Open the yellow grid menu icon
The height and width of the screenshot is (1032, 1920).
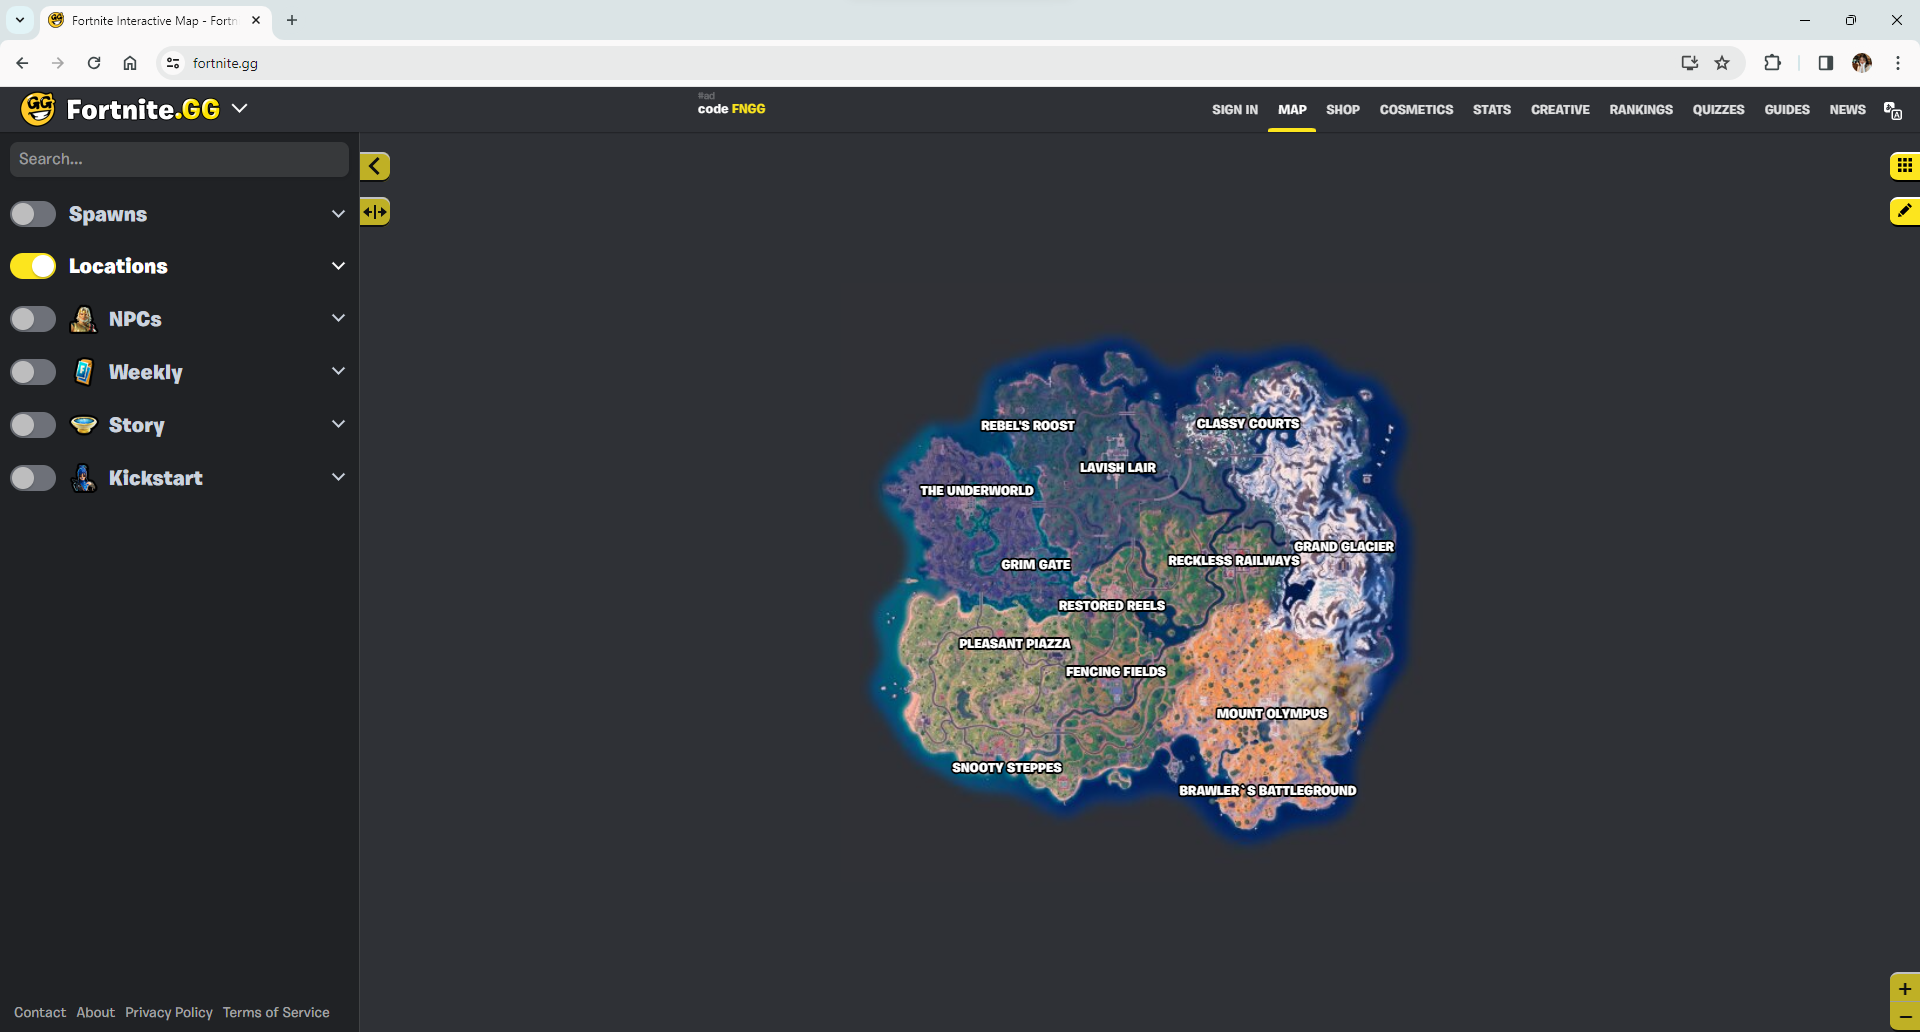[1904, 165]
